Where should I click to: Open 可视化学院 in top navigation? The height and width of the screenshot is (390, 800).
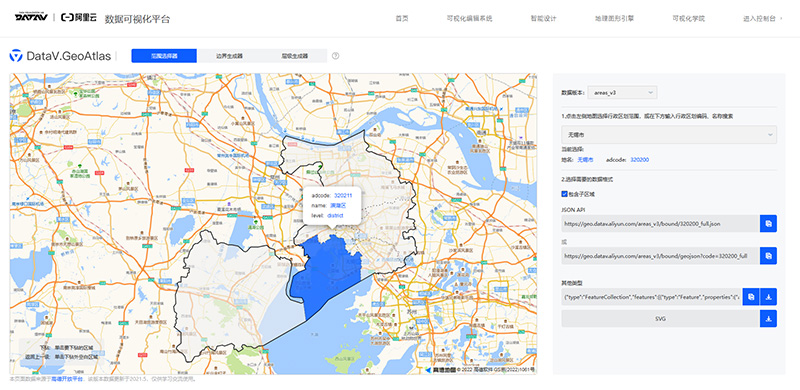tap(688, 18)
